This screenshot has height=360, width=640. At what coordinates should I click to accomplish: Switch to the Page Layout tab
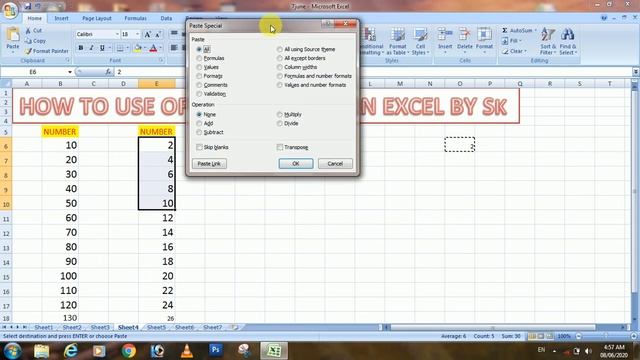pyautogui.click(x=97, y=18)
